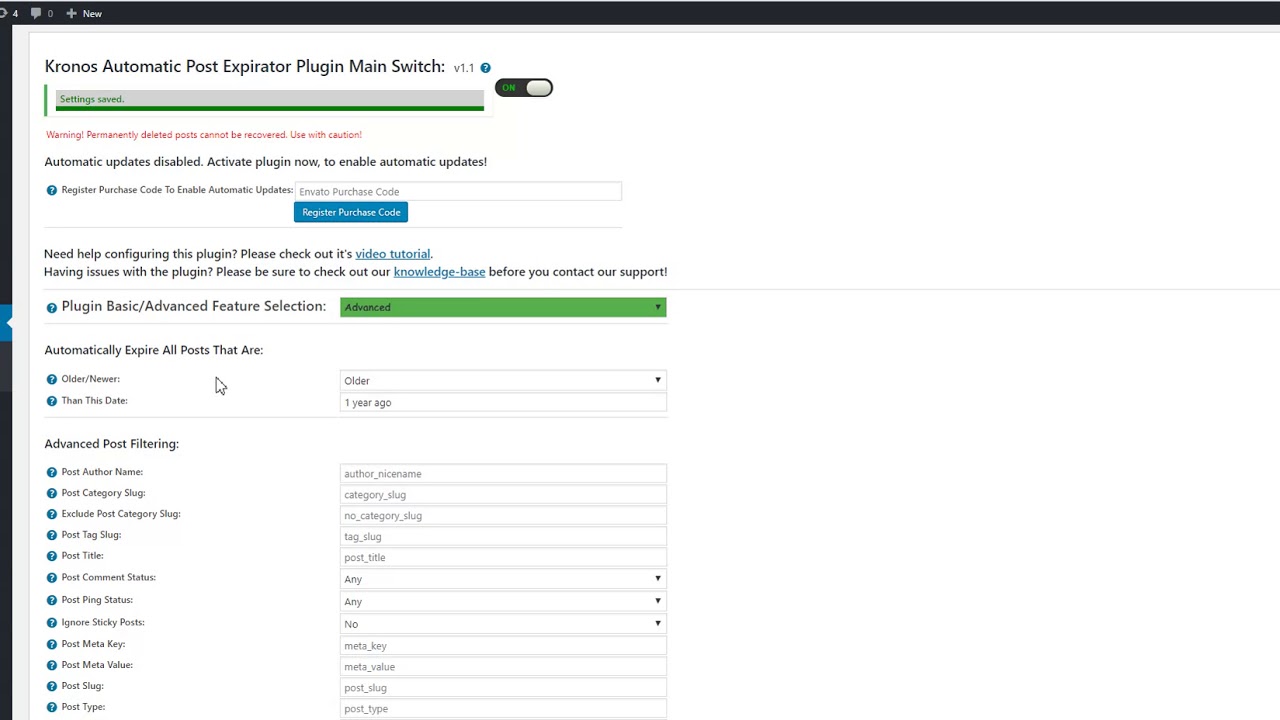Click help icon beside Post Title
Screen dimensions: 1280x720
(x=52, y=556)
